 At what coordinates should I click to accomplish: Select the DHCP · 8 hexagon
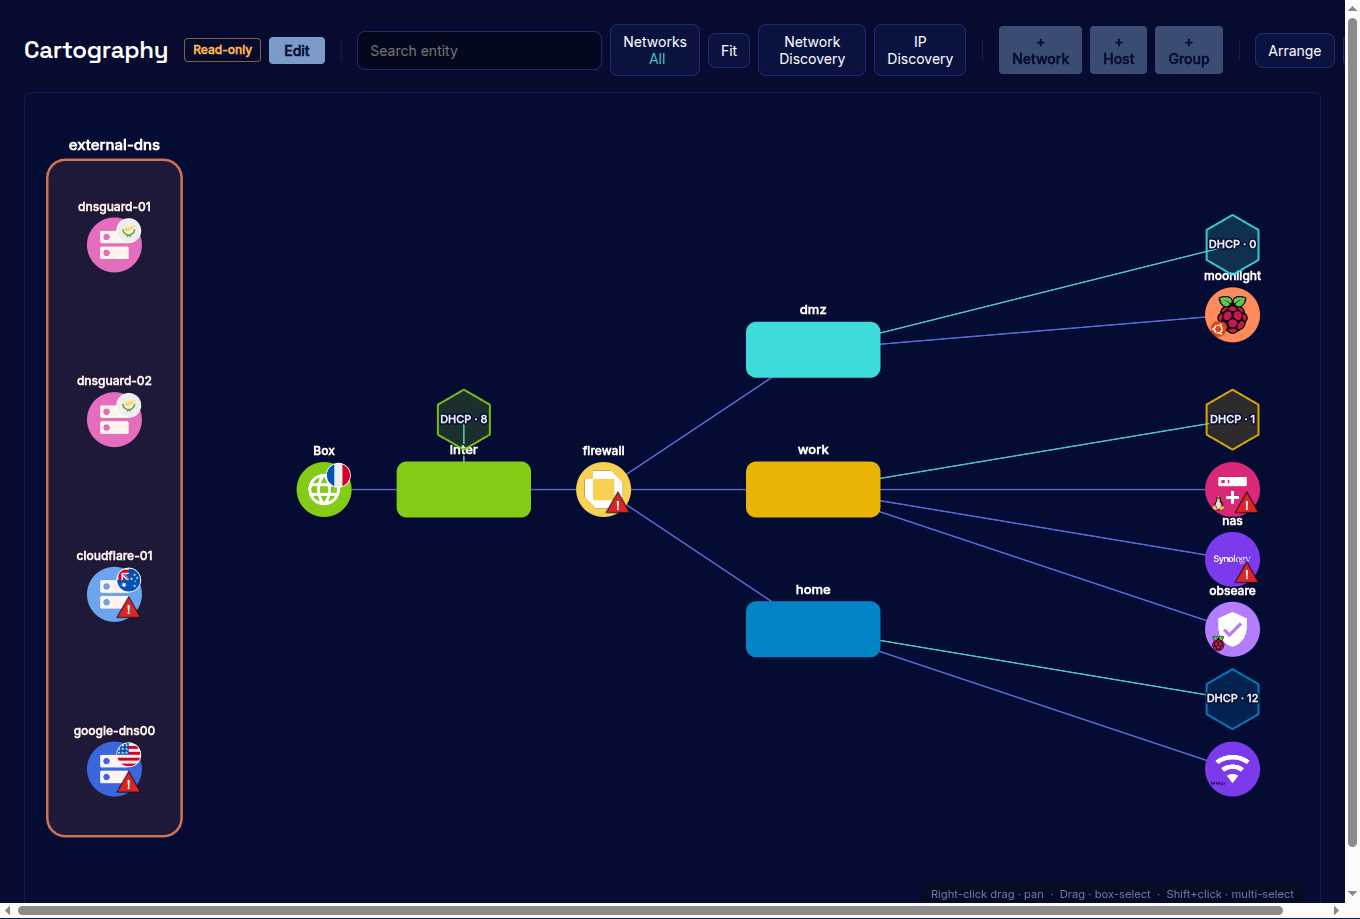click(x=464, y=419)
